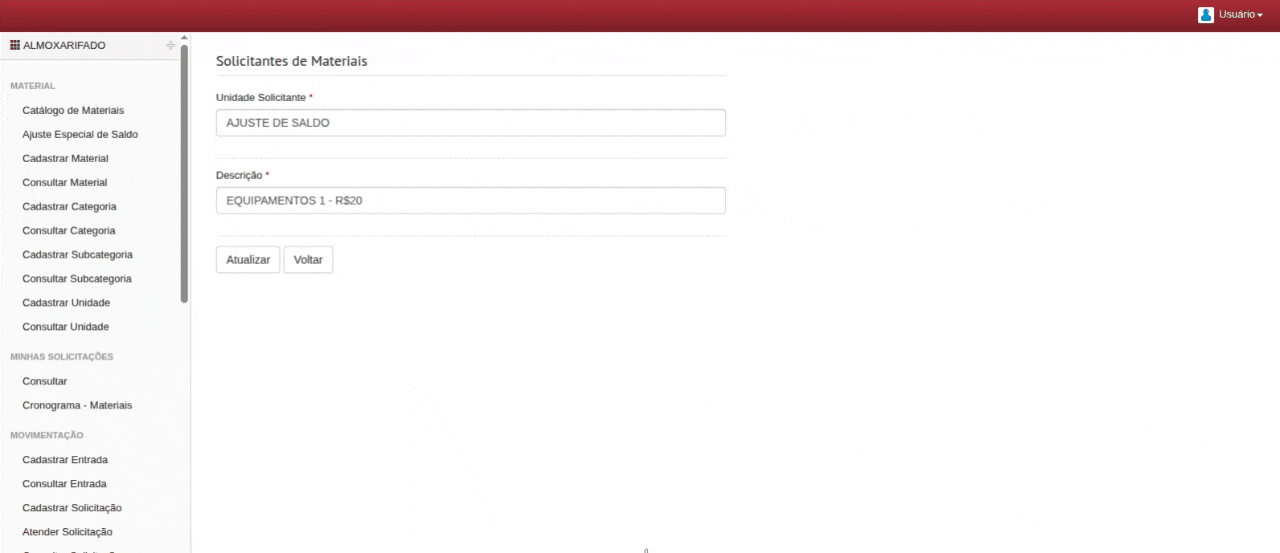Open Cronograma - Materiais link
1280x553 pixels.
click(77, 405)
